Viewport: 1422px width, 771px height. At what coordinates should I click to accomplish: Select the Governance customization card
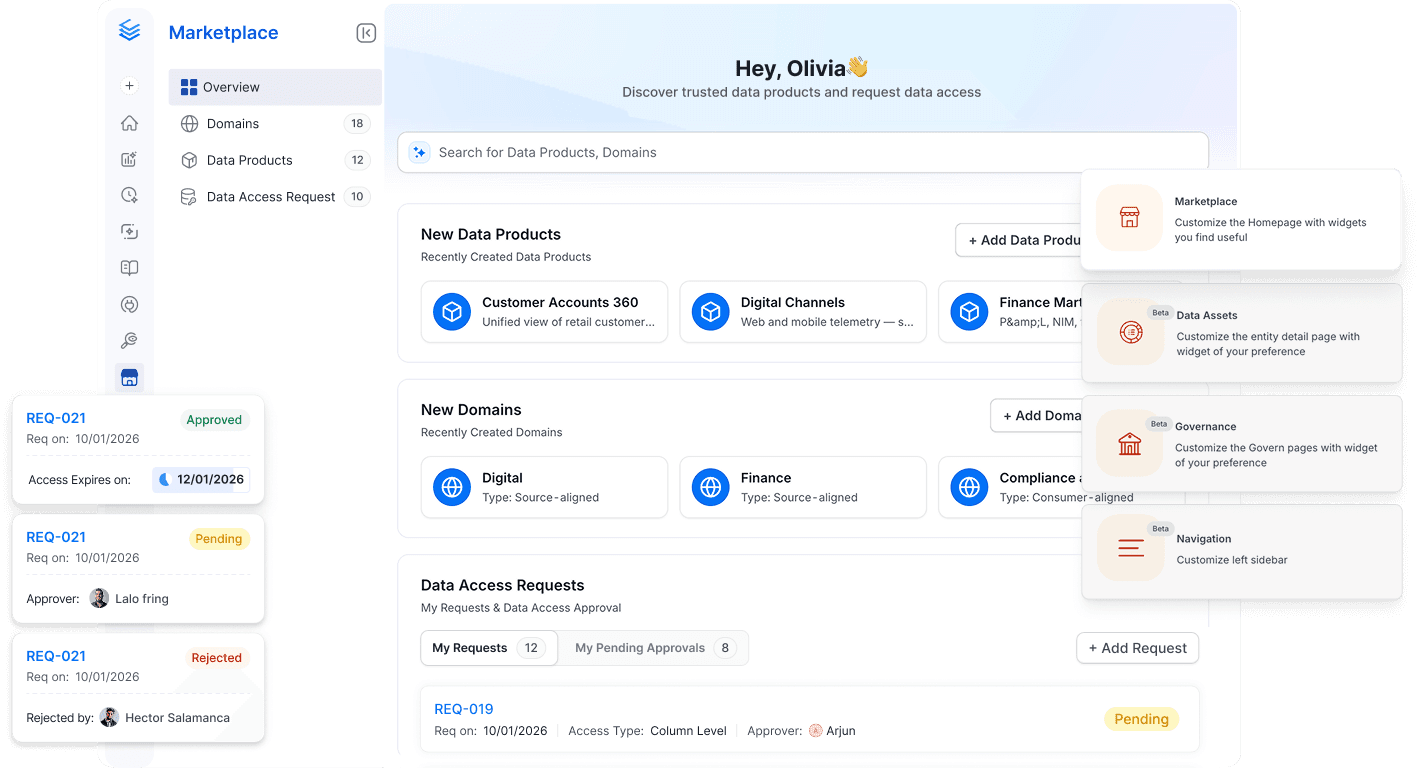click(1242, 443)
